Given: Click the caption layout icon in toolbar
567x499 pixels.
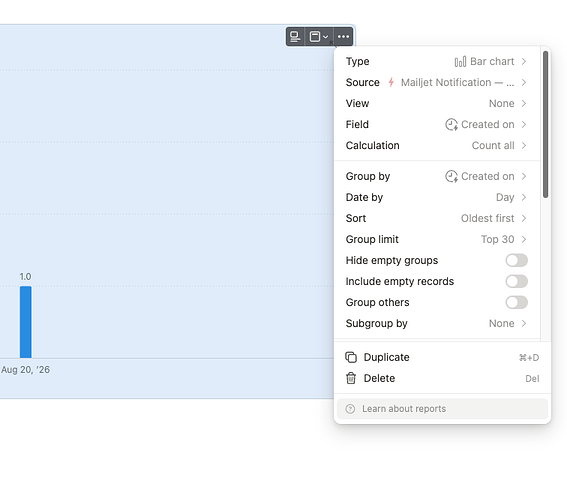Looking at the screenshot, I should 295,37.
